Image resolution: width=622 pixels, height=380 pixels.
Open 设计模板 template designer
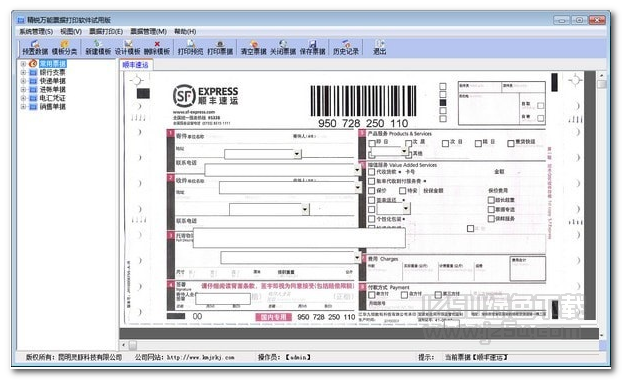[127, 48]
